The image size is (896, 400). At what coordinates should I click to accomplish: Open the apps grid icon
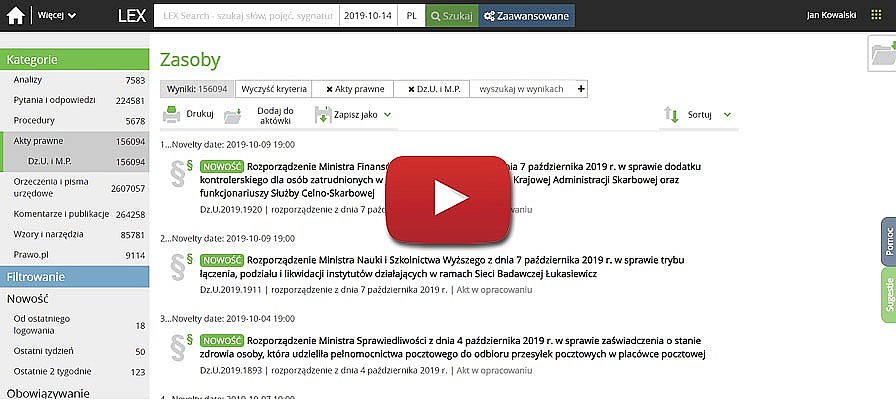coord(877,15)
